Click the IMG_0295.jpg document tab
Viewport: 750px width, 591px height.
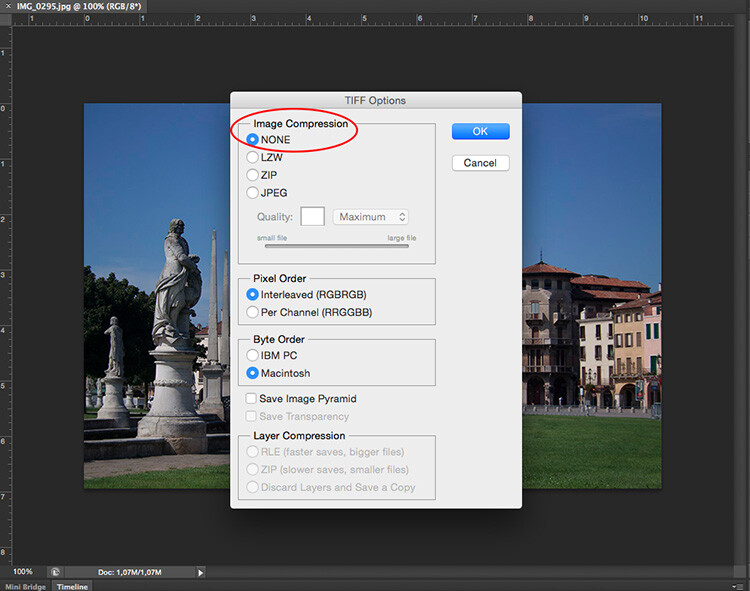point(74,6)
